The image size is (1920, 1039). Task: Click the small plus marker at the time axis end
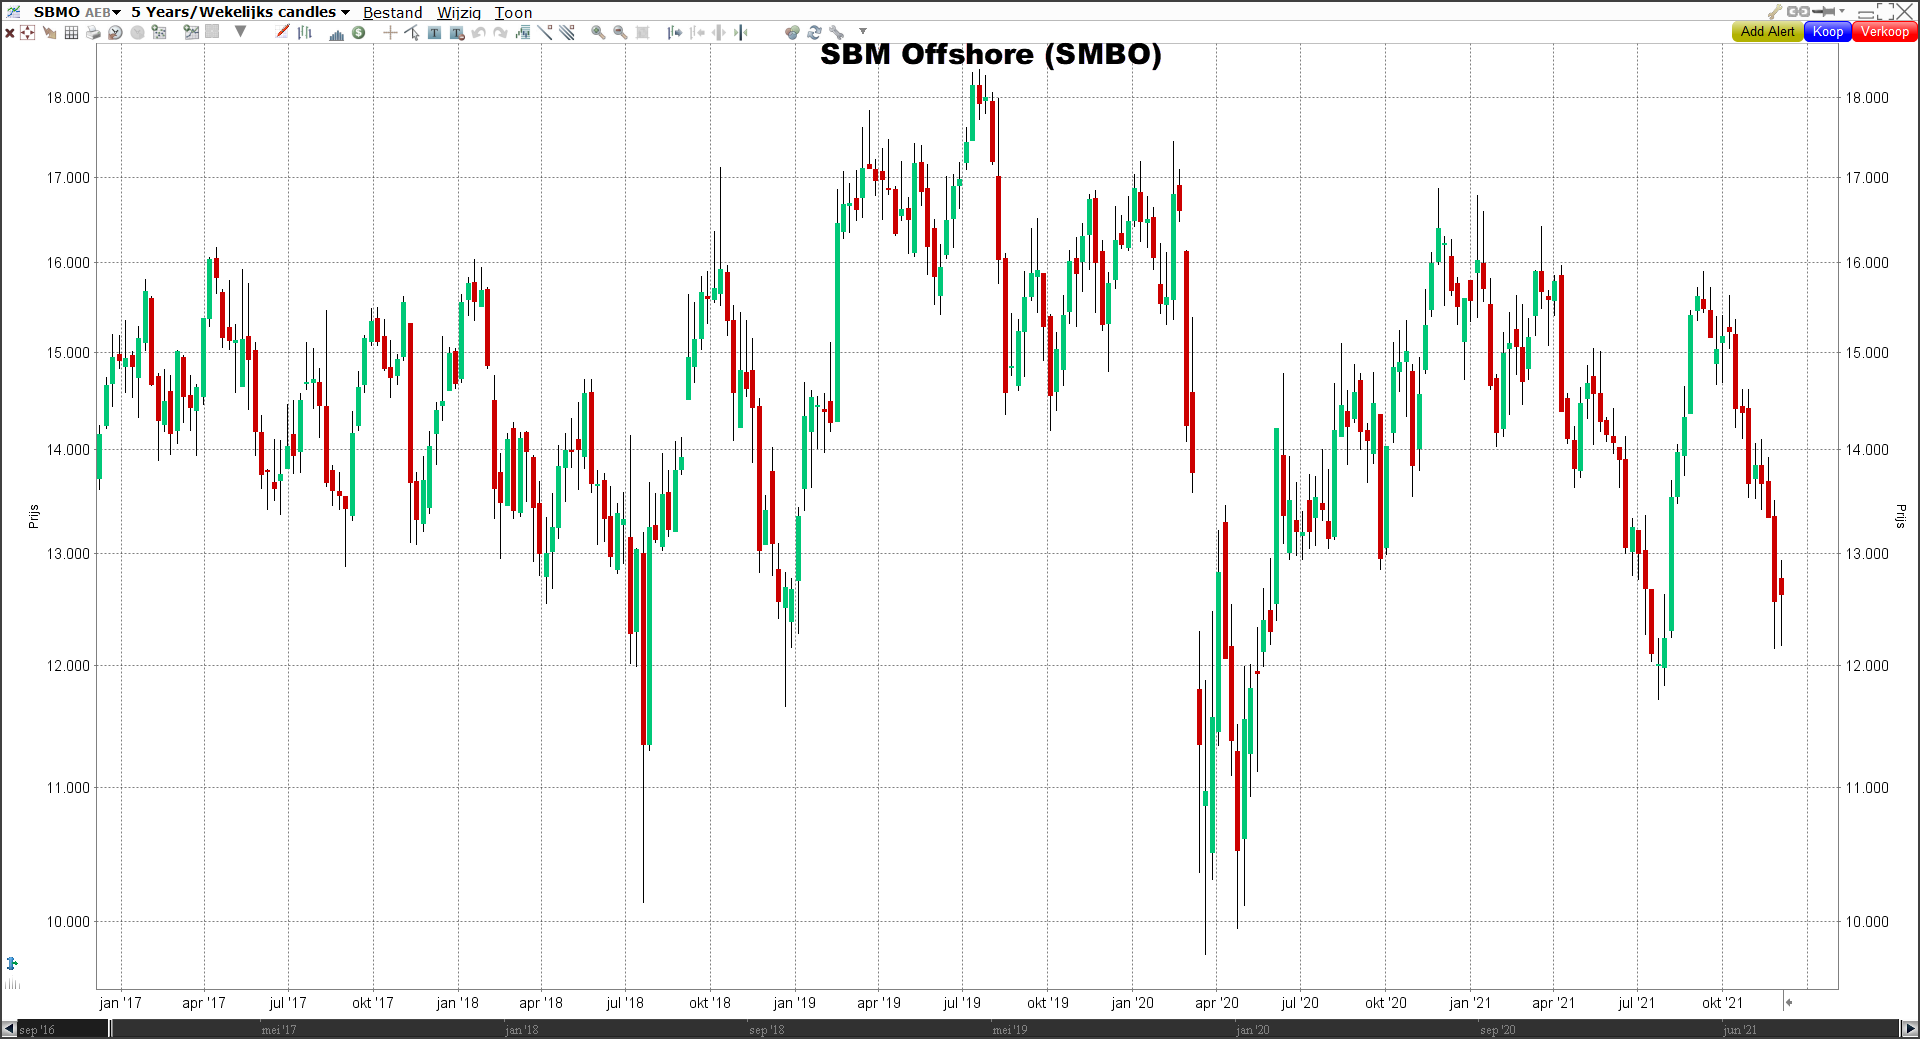(x=1789, y=1002)
